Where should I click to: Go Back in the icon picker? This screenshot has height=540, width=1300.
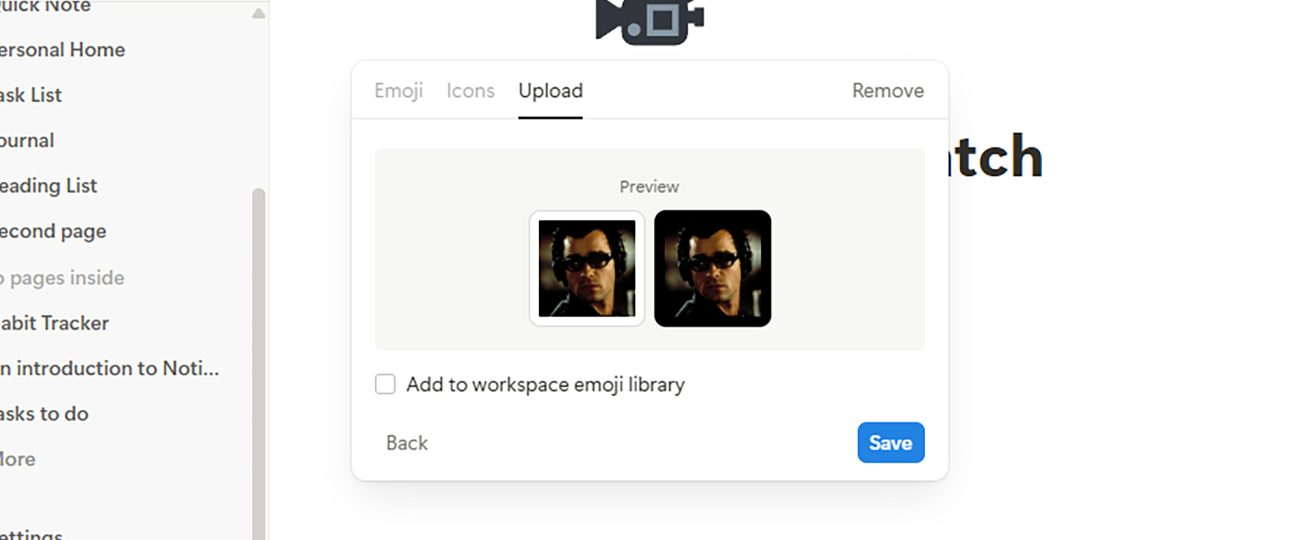click(407, 443)
